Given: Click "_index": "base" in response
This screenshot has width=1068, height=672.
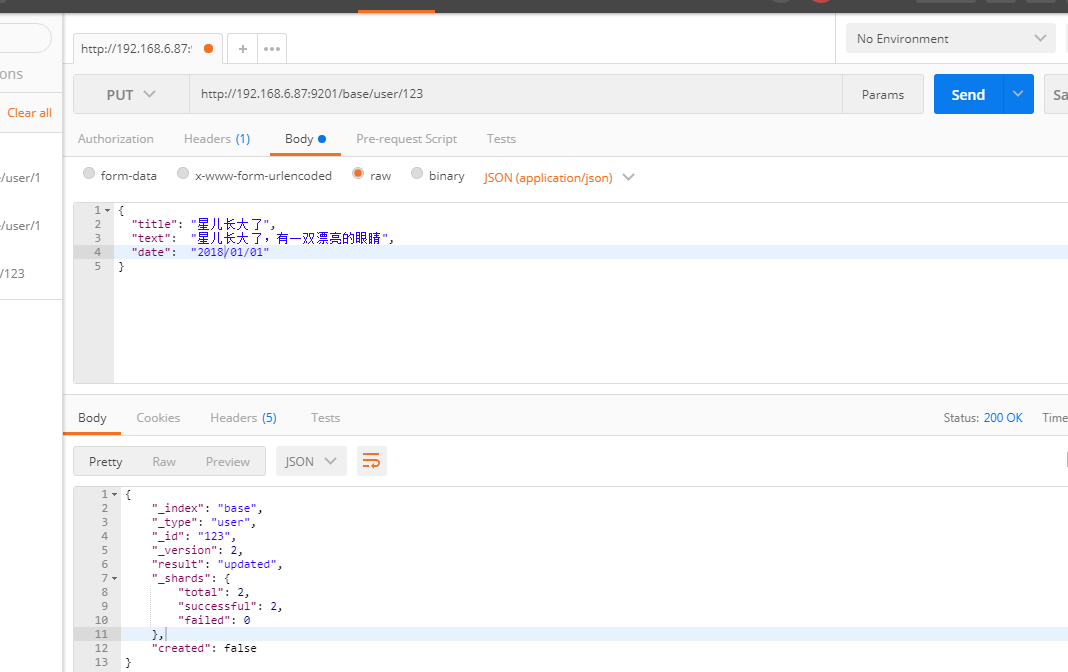Looking at the screenshot, I should (x=206, y=508).
